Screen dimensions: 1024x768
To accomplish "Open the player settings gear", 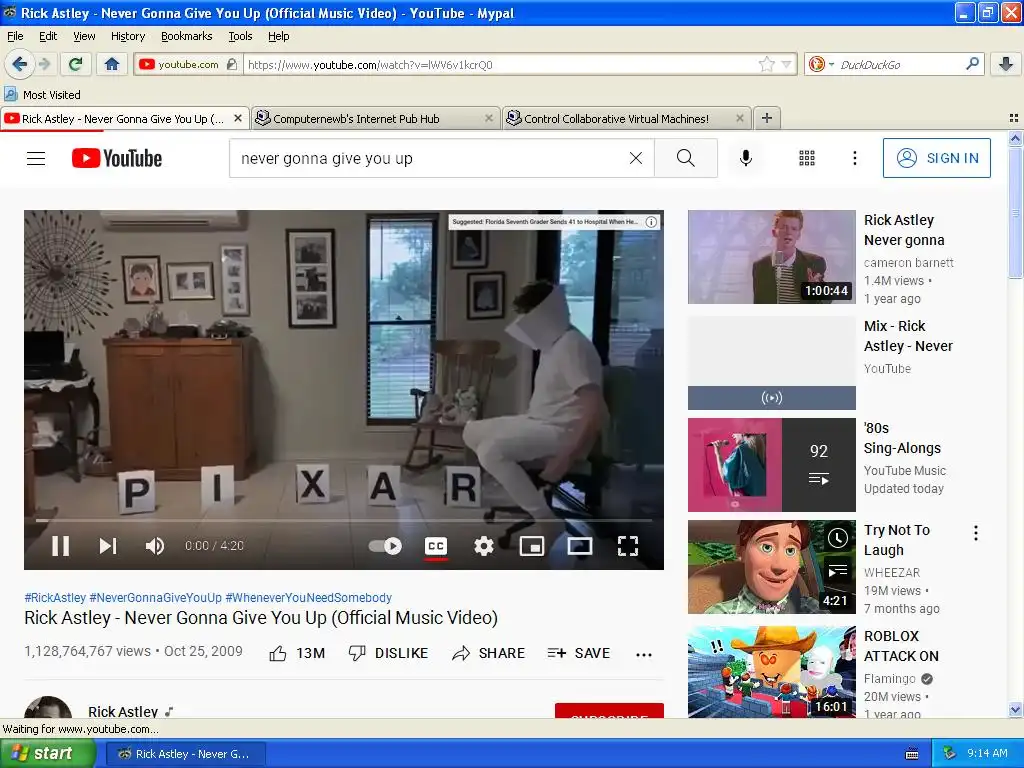I will pos(483,546).
